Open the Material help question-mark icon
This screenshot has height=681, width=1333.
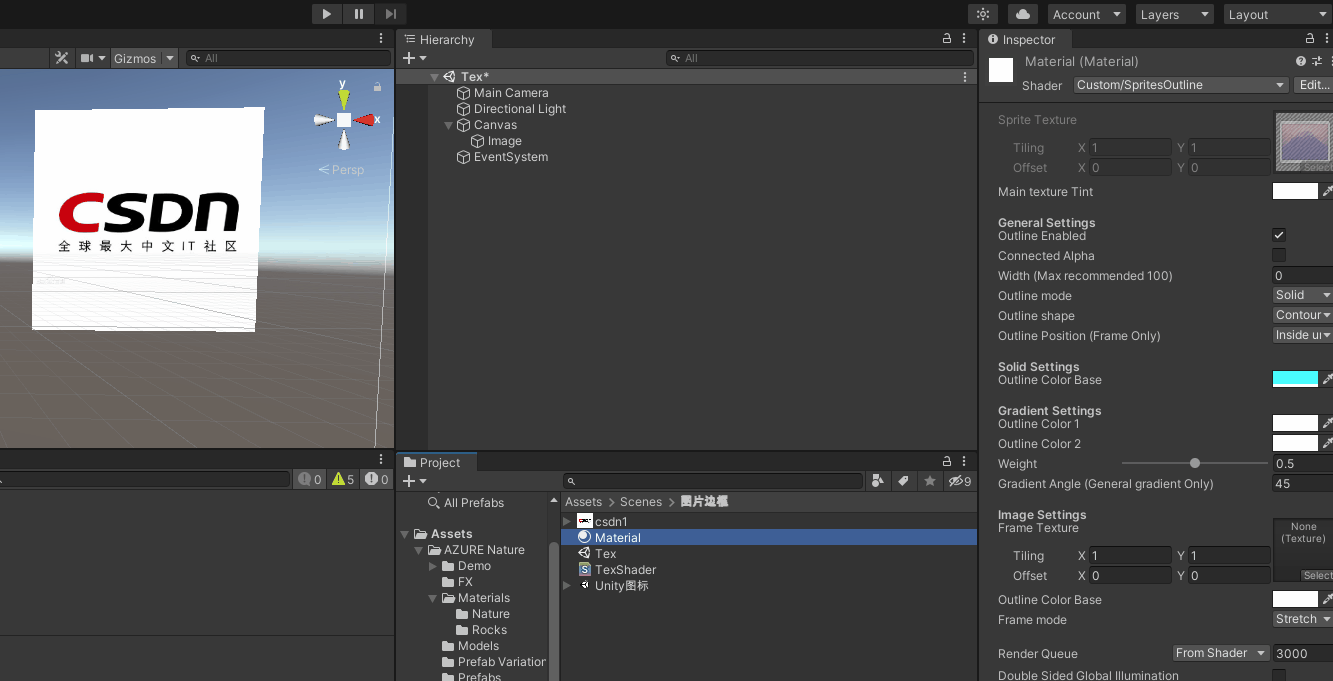coord(1301,62)
